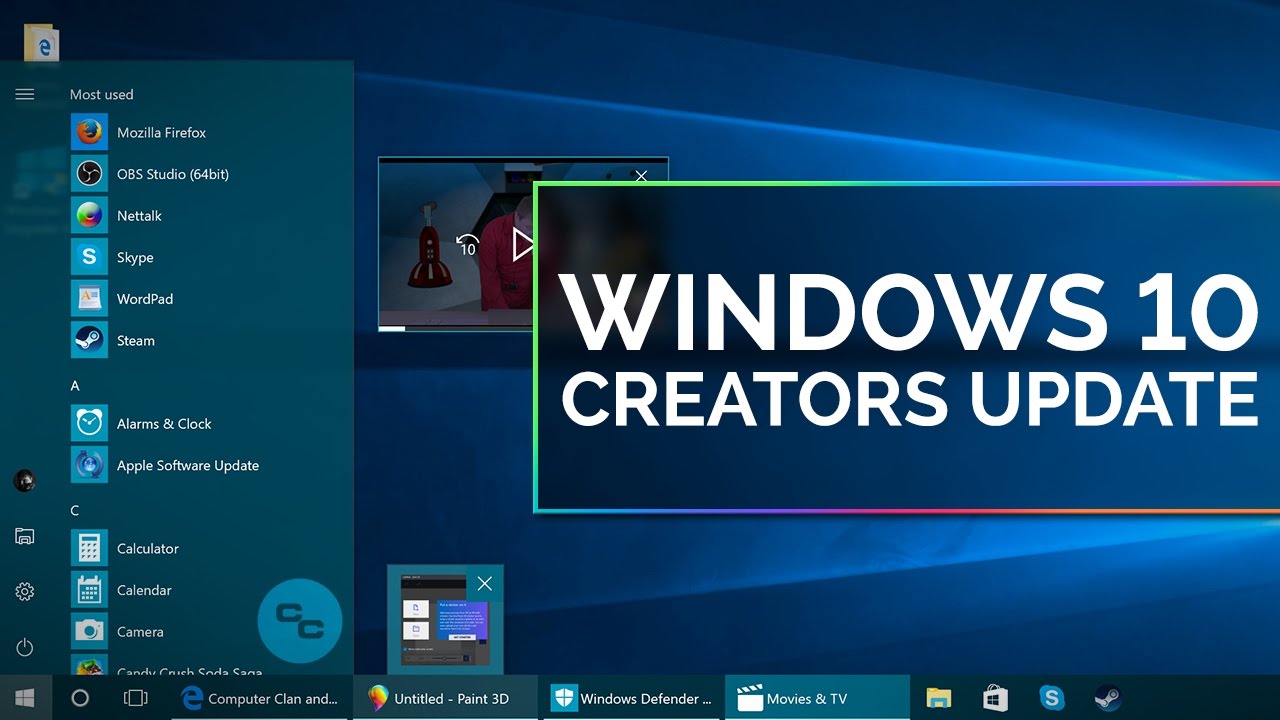Image resolution: width=1280 pixels, height=720 pixels.
Task: Switch to Windows Defender taskbar button
Action: click(x=632, y=698)
